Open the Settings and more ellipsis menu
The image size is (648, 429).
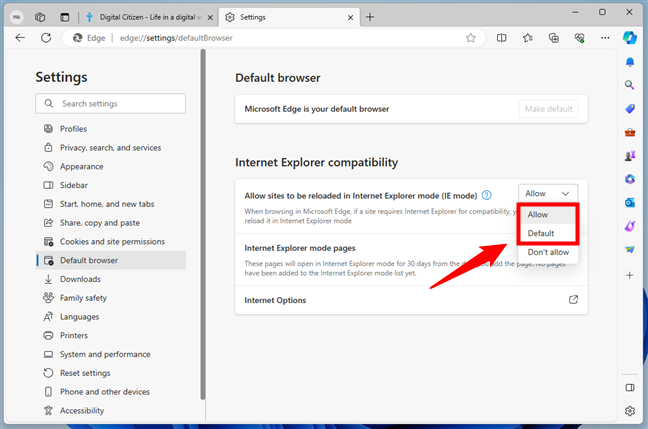click(x=605, y=38)
